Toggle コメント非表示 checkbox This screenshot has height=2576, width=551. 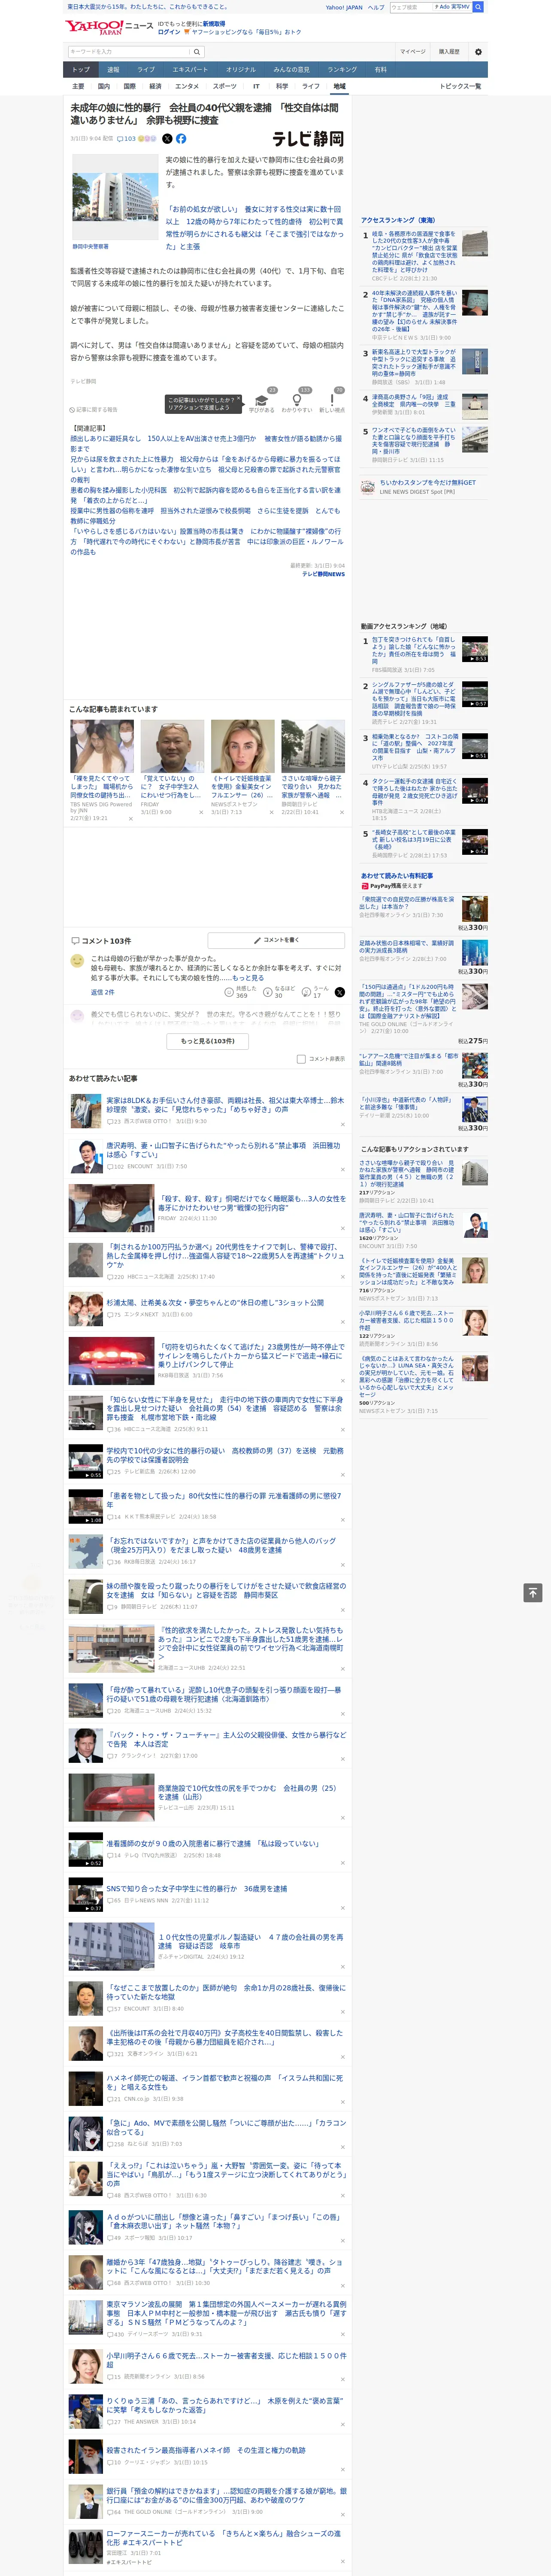301,1059
